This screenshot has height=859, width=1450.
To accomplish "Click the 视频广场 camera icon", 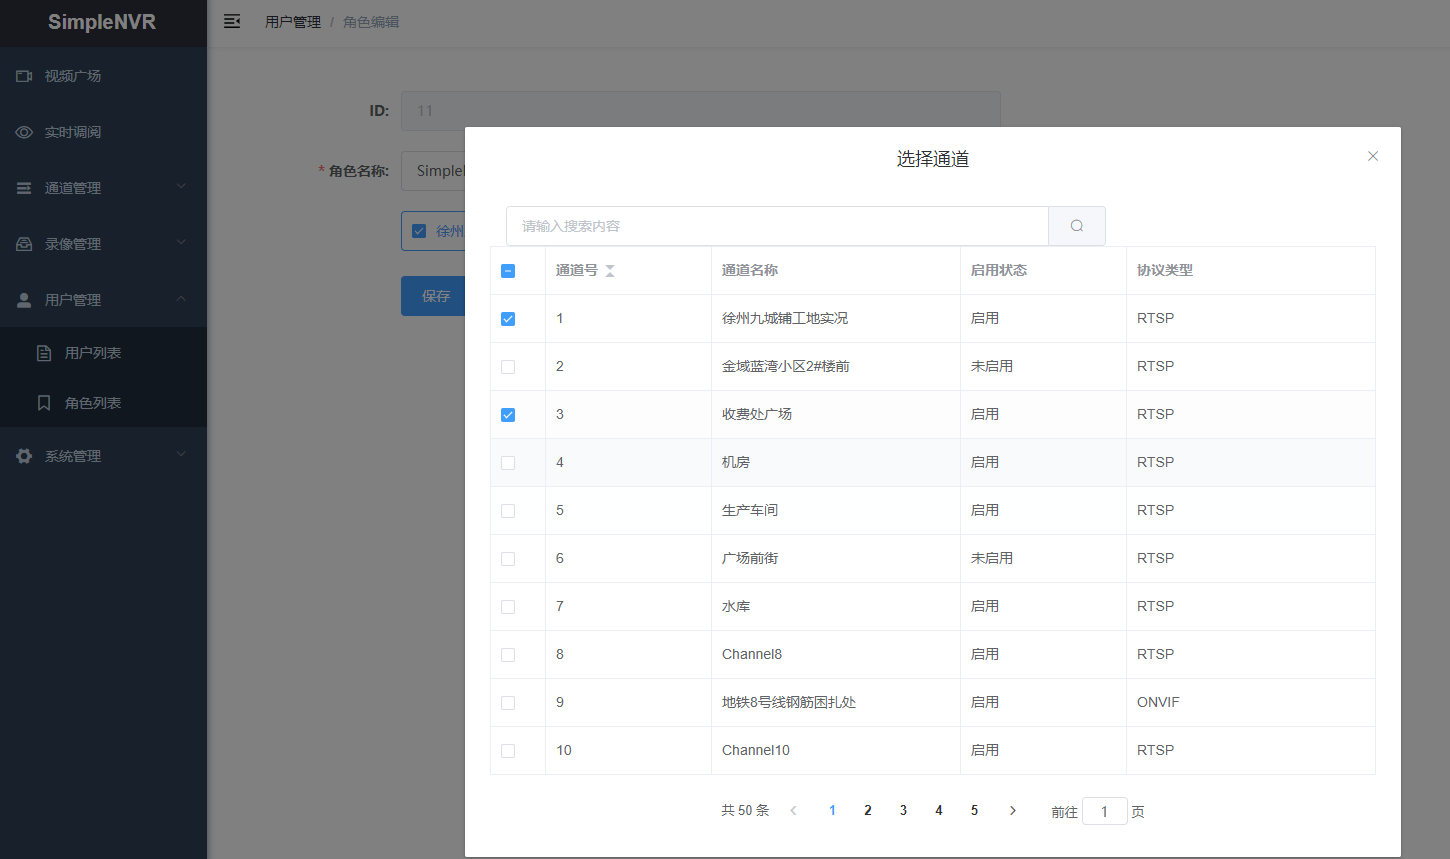I will click(x=24, y=76).
